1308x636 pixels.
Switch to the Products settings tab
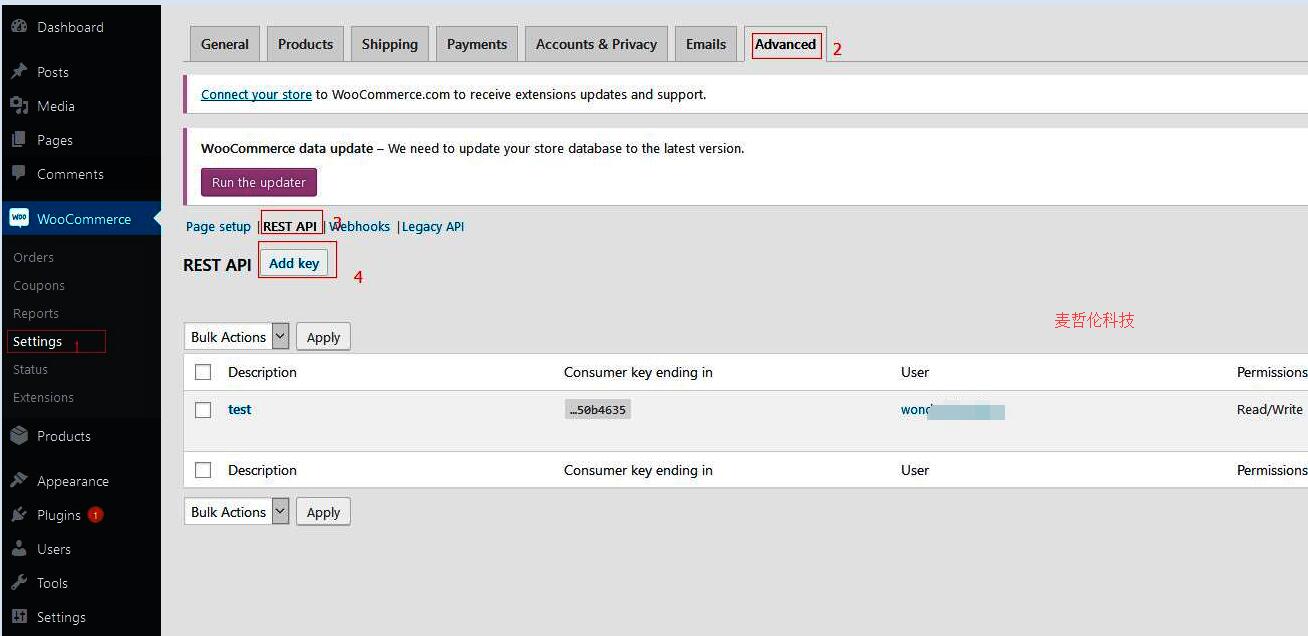(x=305, y=44)
